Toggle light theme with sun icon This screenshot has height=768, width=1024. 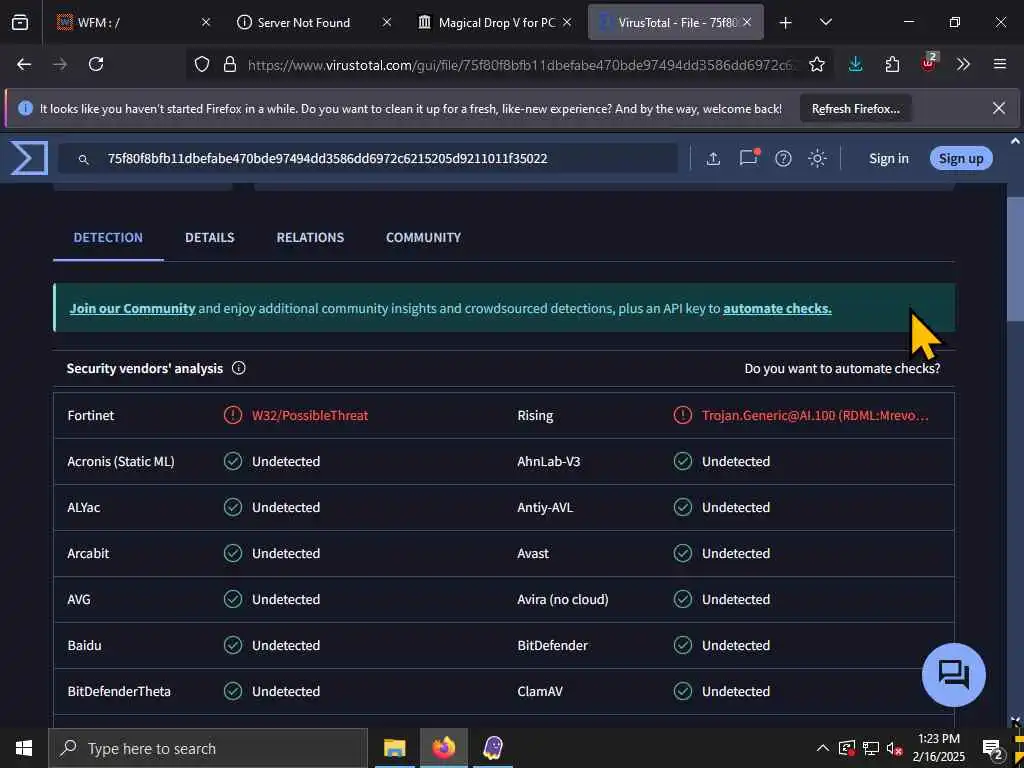point(817,159)
